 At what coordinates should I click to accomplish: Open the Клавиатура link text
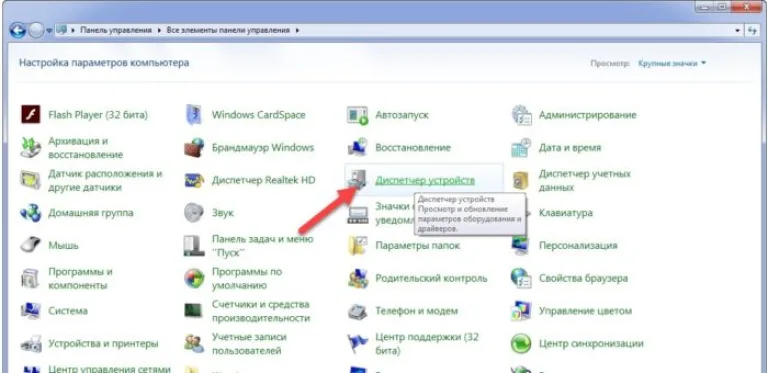click(566, 213)
